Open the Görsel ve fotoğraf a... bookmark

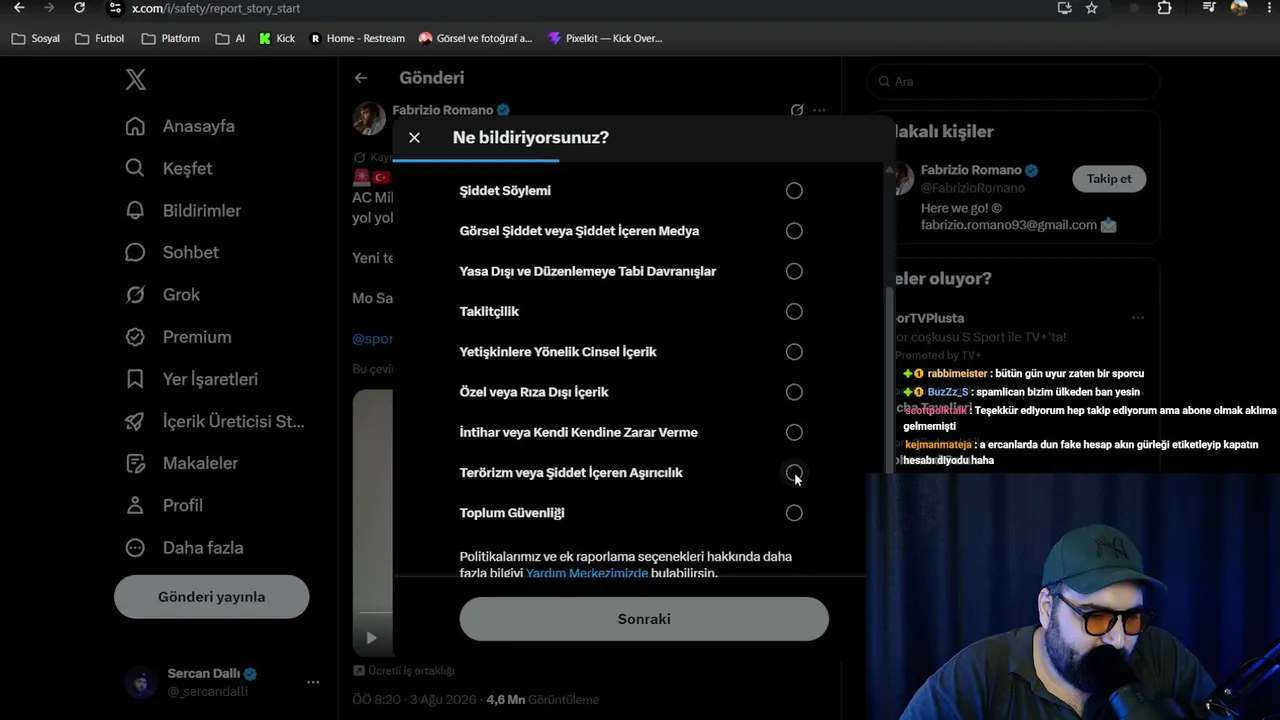(476, 39)
